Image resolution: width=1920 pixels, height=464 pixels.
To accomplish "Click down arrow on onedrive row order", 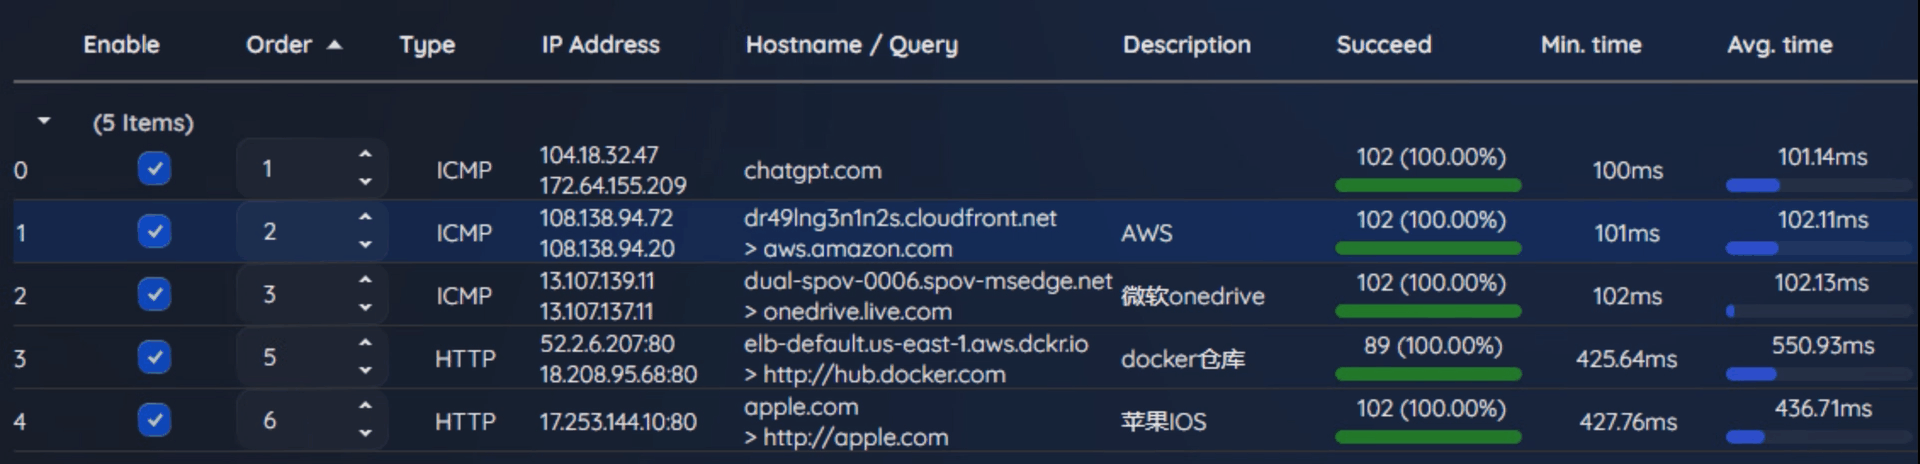I will (x=365, y=308).
